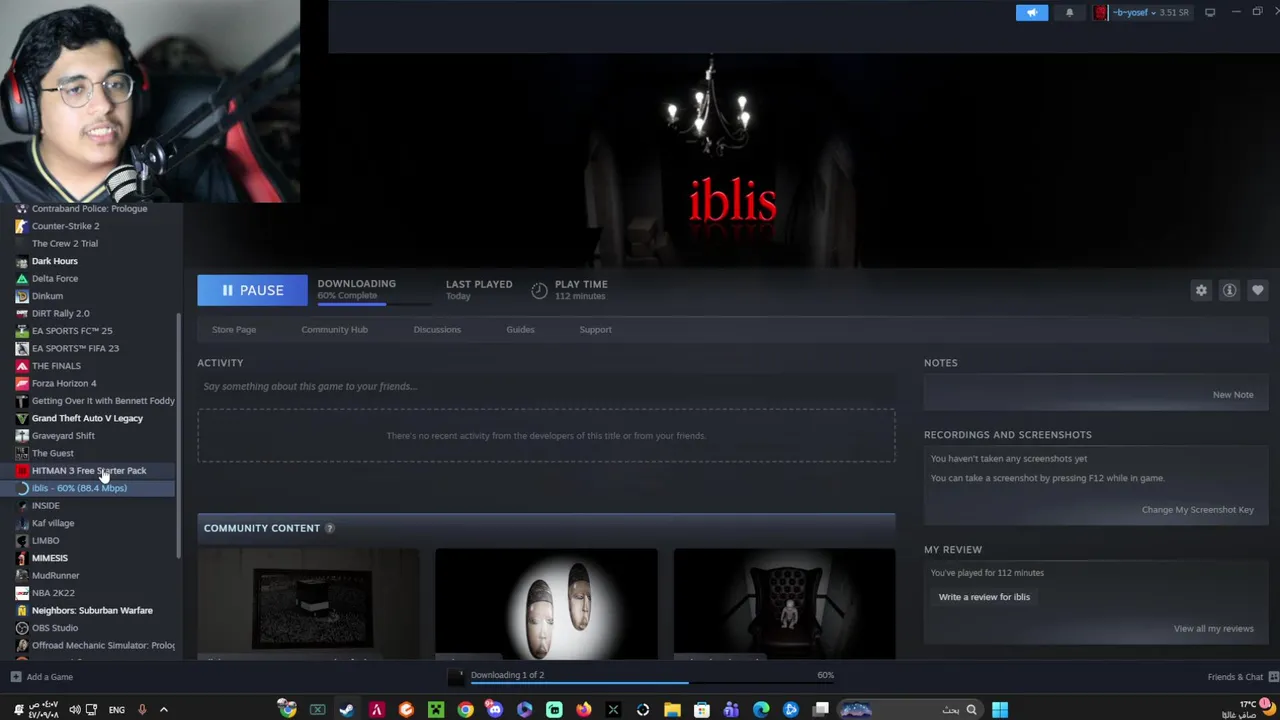Open the Community Hub tab
Viewport: 1280px width, 720px height.
click(x=334, y=329)
